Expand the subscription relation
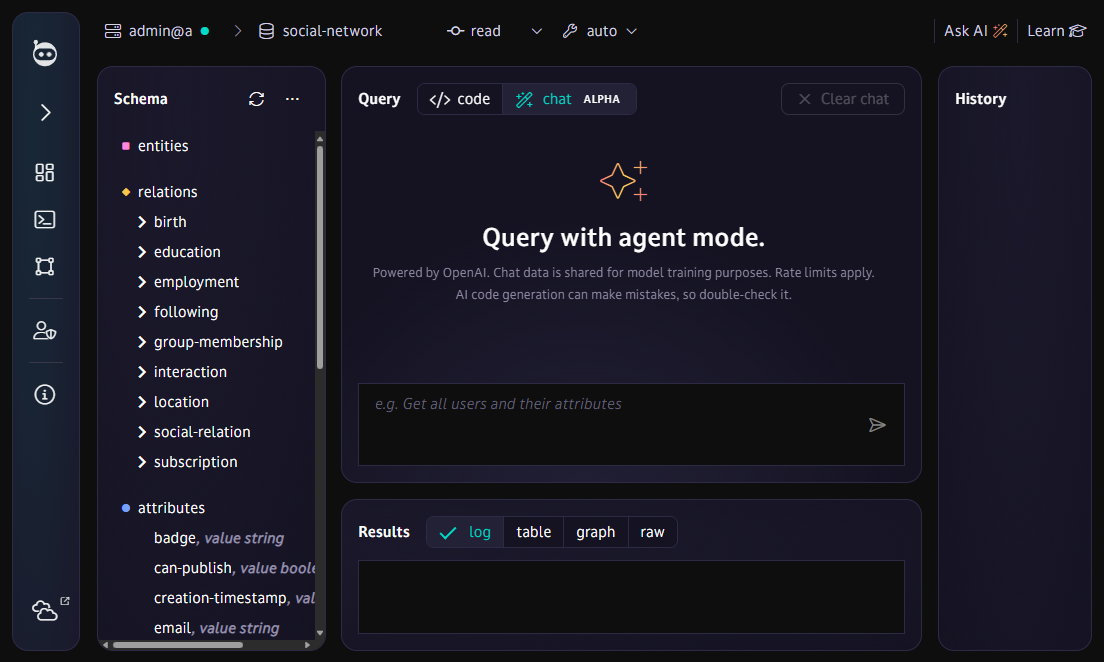The width and height of the screenshot is (1104, 662). [142, 462]
